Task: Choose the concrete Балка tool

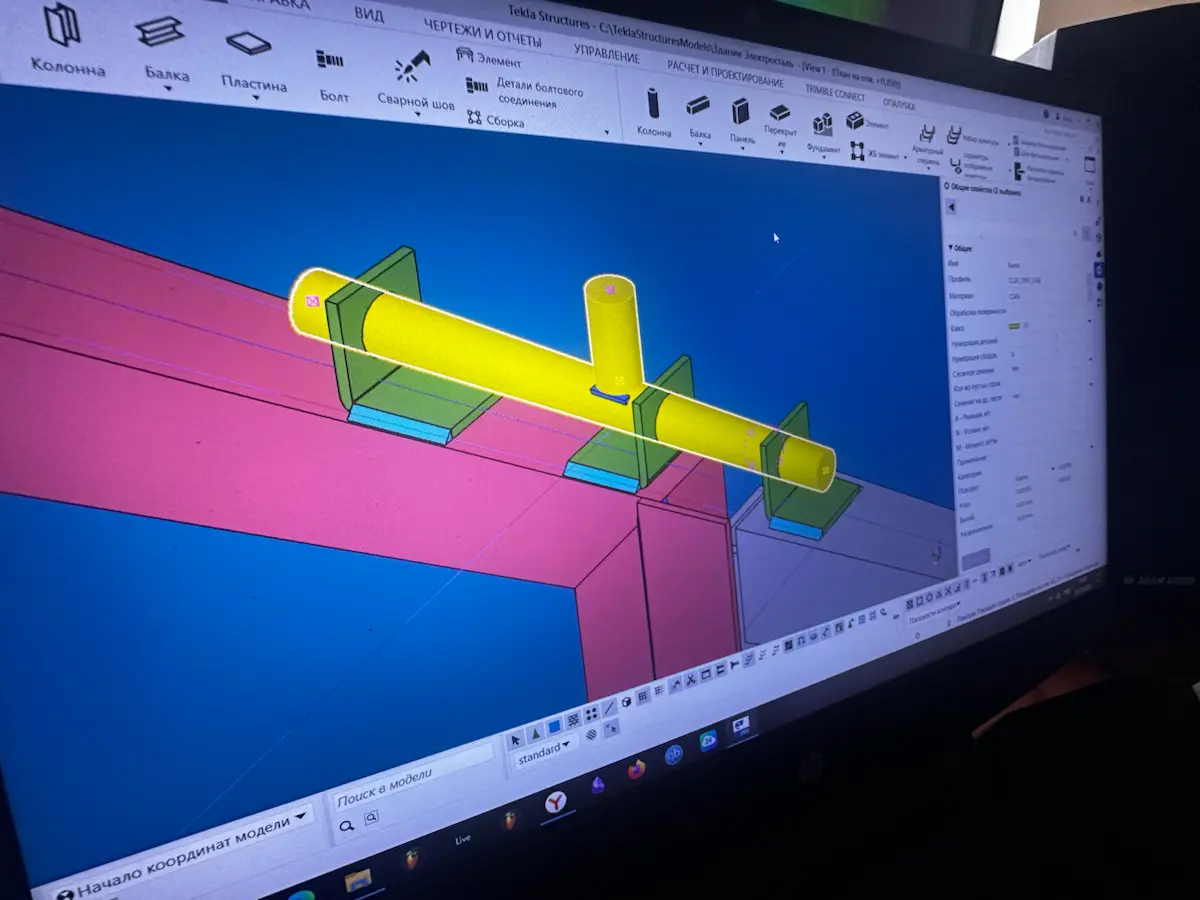Action: pos(699,116)
